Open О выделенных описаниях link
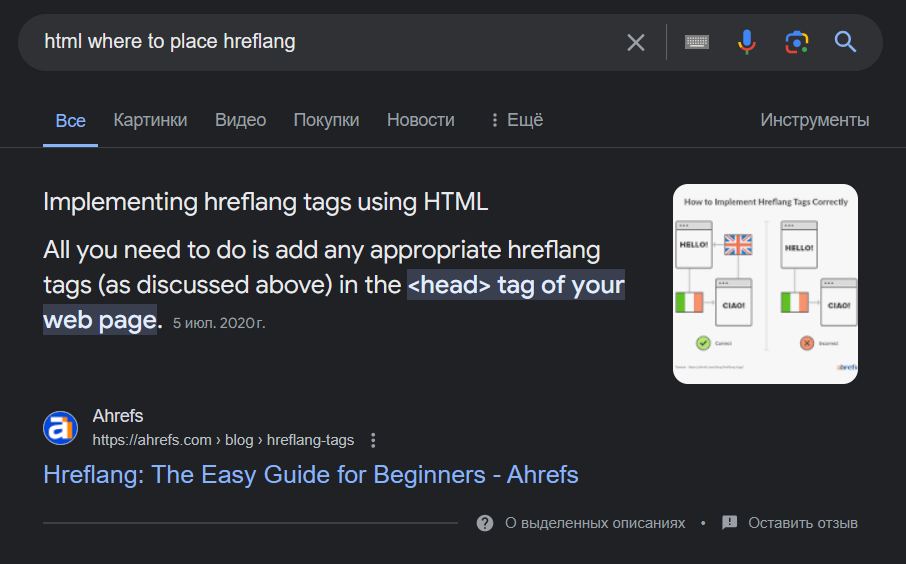Viewport: 906px width, 564px height. pyautogui.click(x=595, y=523)
